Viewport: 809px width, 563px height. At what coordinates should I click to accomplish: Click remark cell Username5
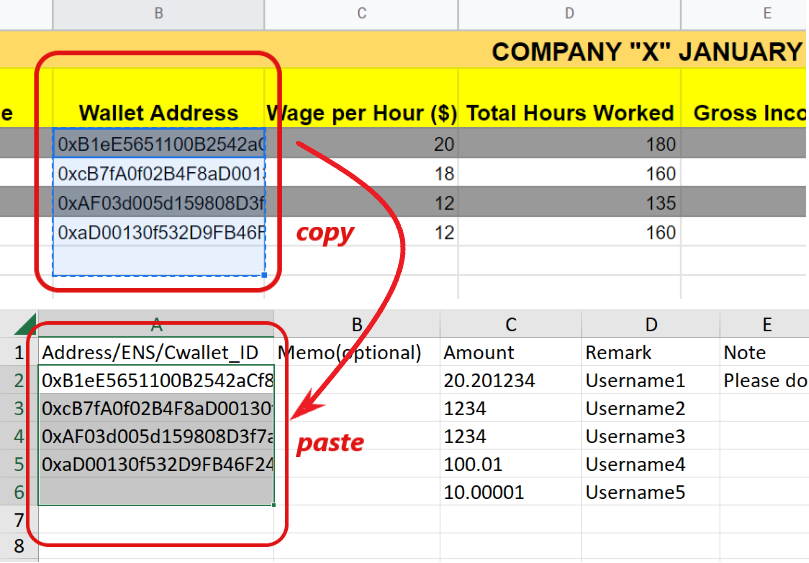click(x=651, y=492)
